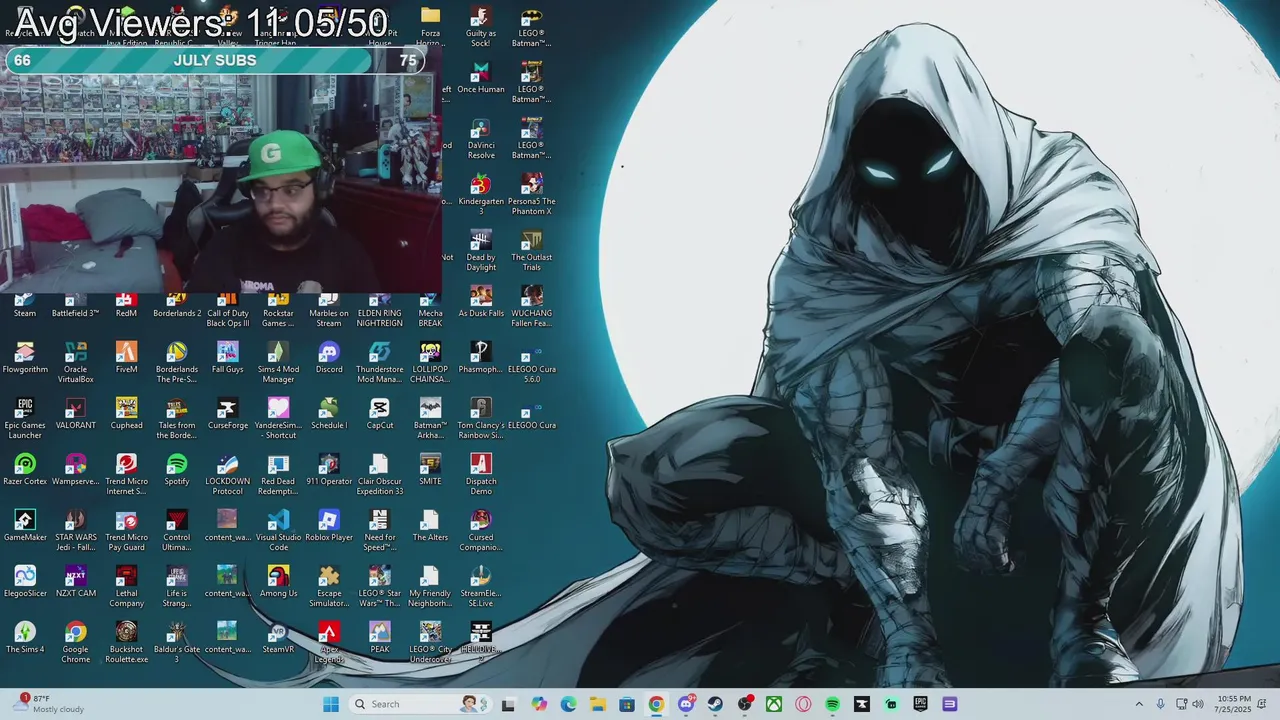The height and width of the screenshot is (720, 1280).
Task: Open the Opera GX taskbar icon
Action: (x=803, y=704)
